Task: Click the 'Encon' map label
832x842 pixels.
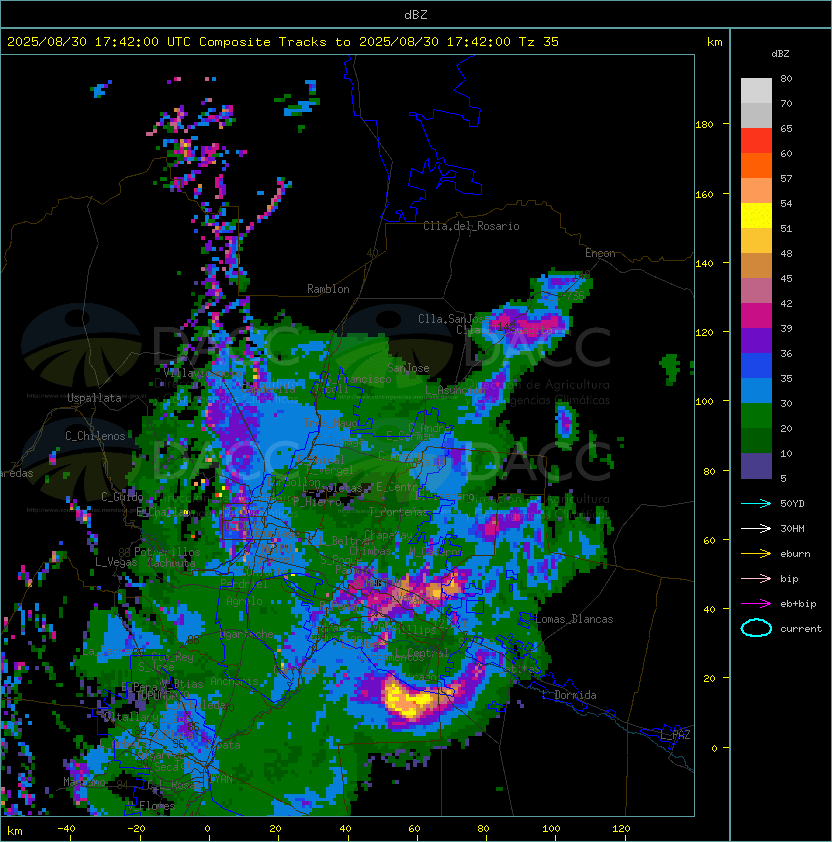Action: click(600, 253)
